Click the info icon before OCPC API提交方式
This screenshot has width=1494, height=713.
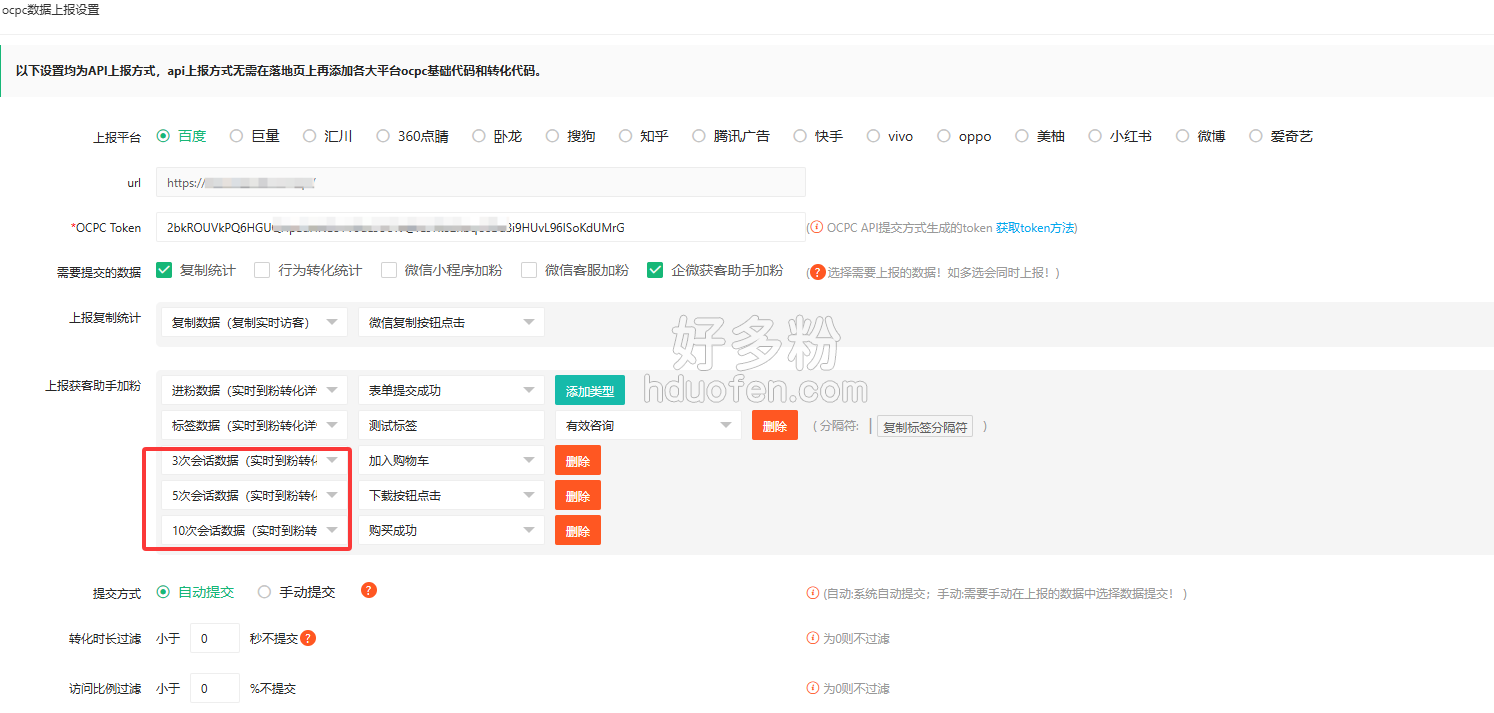click(816, 228)
